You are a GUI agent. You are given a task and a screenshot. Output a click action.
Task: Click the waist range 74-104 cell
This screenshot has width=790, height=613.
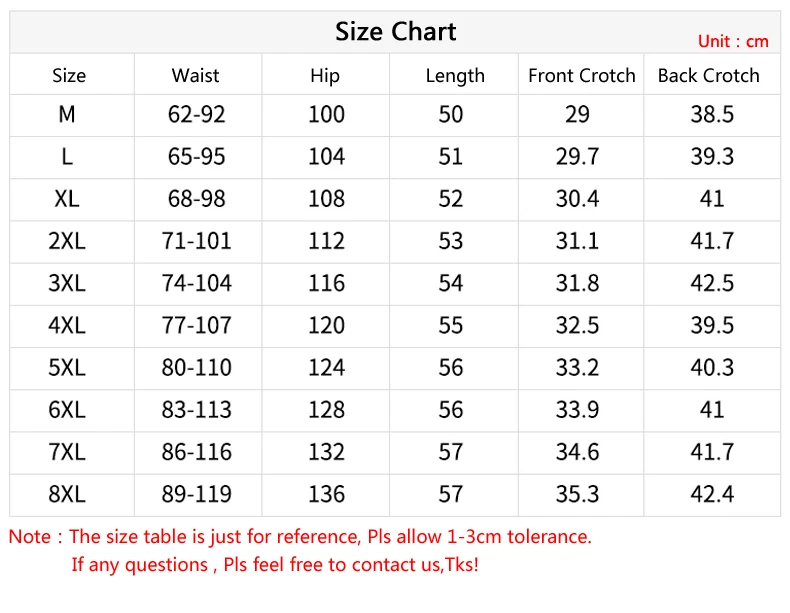pyautogui.click(x=196, y=284)
